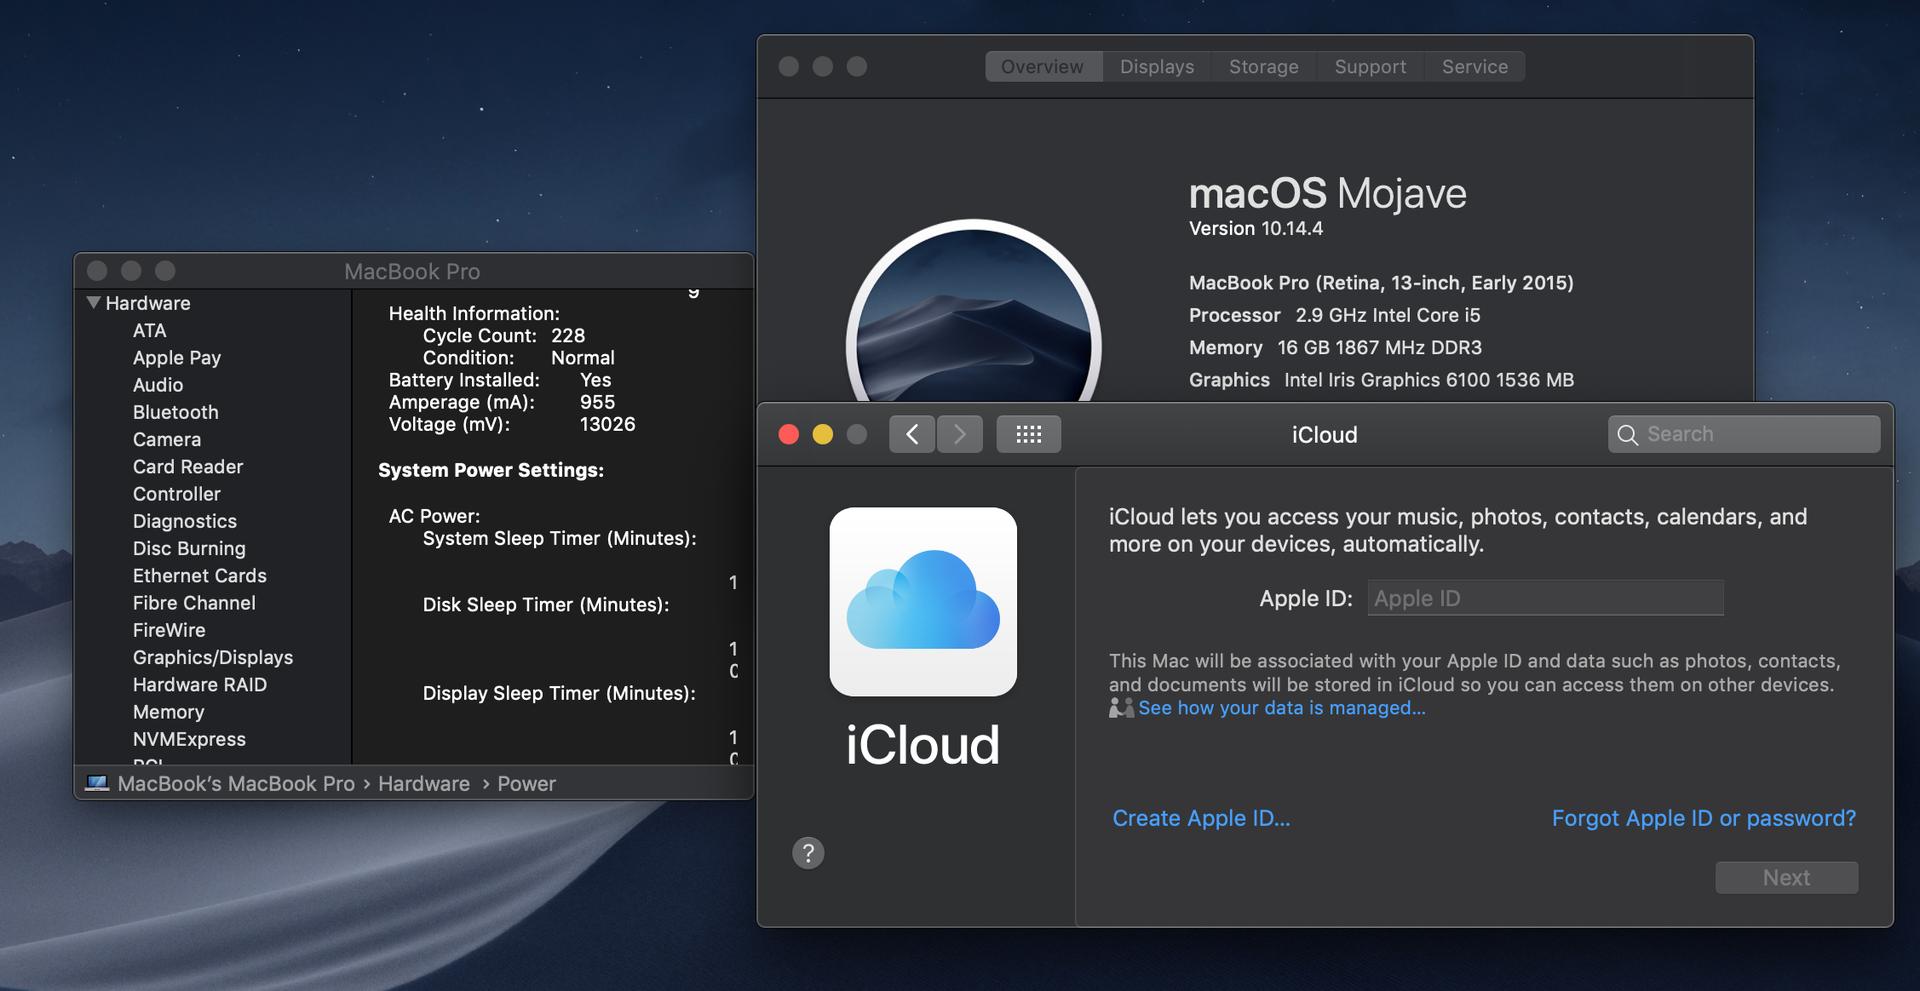Select Apple Pay in Hardware list

(177, 358)
